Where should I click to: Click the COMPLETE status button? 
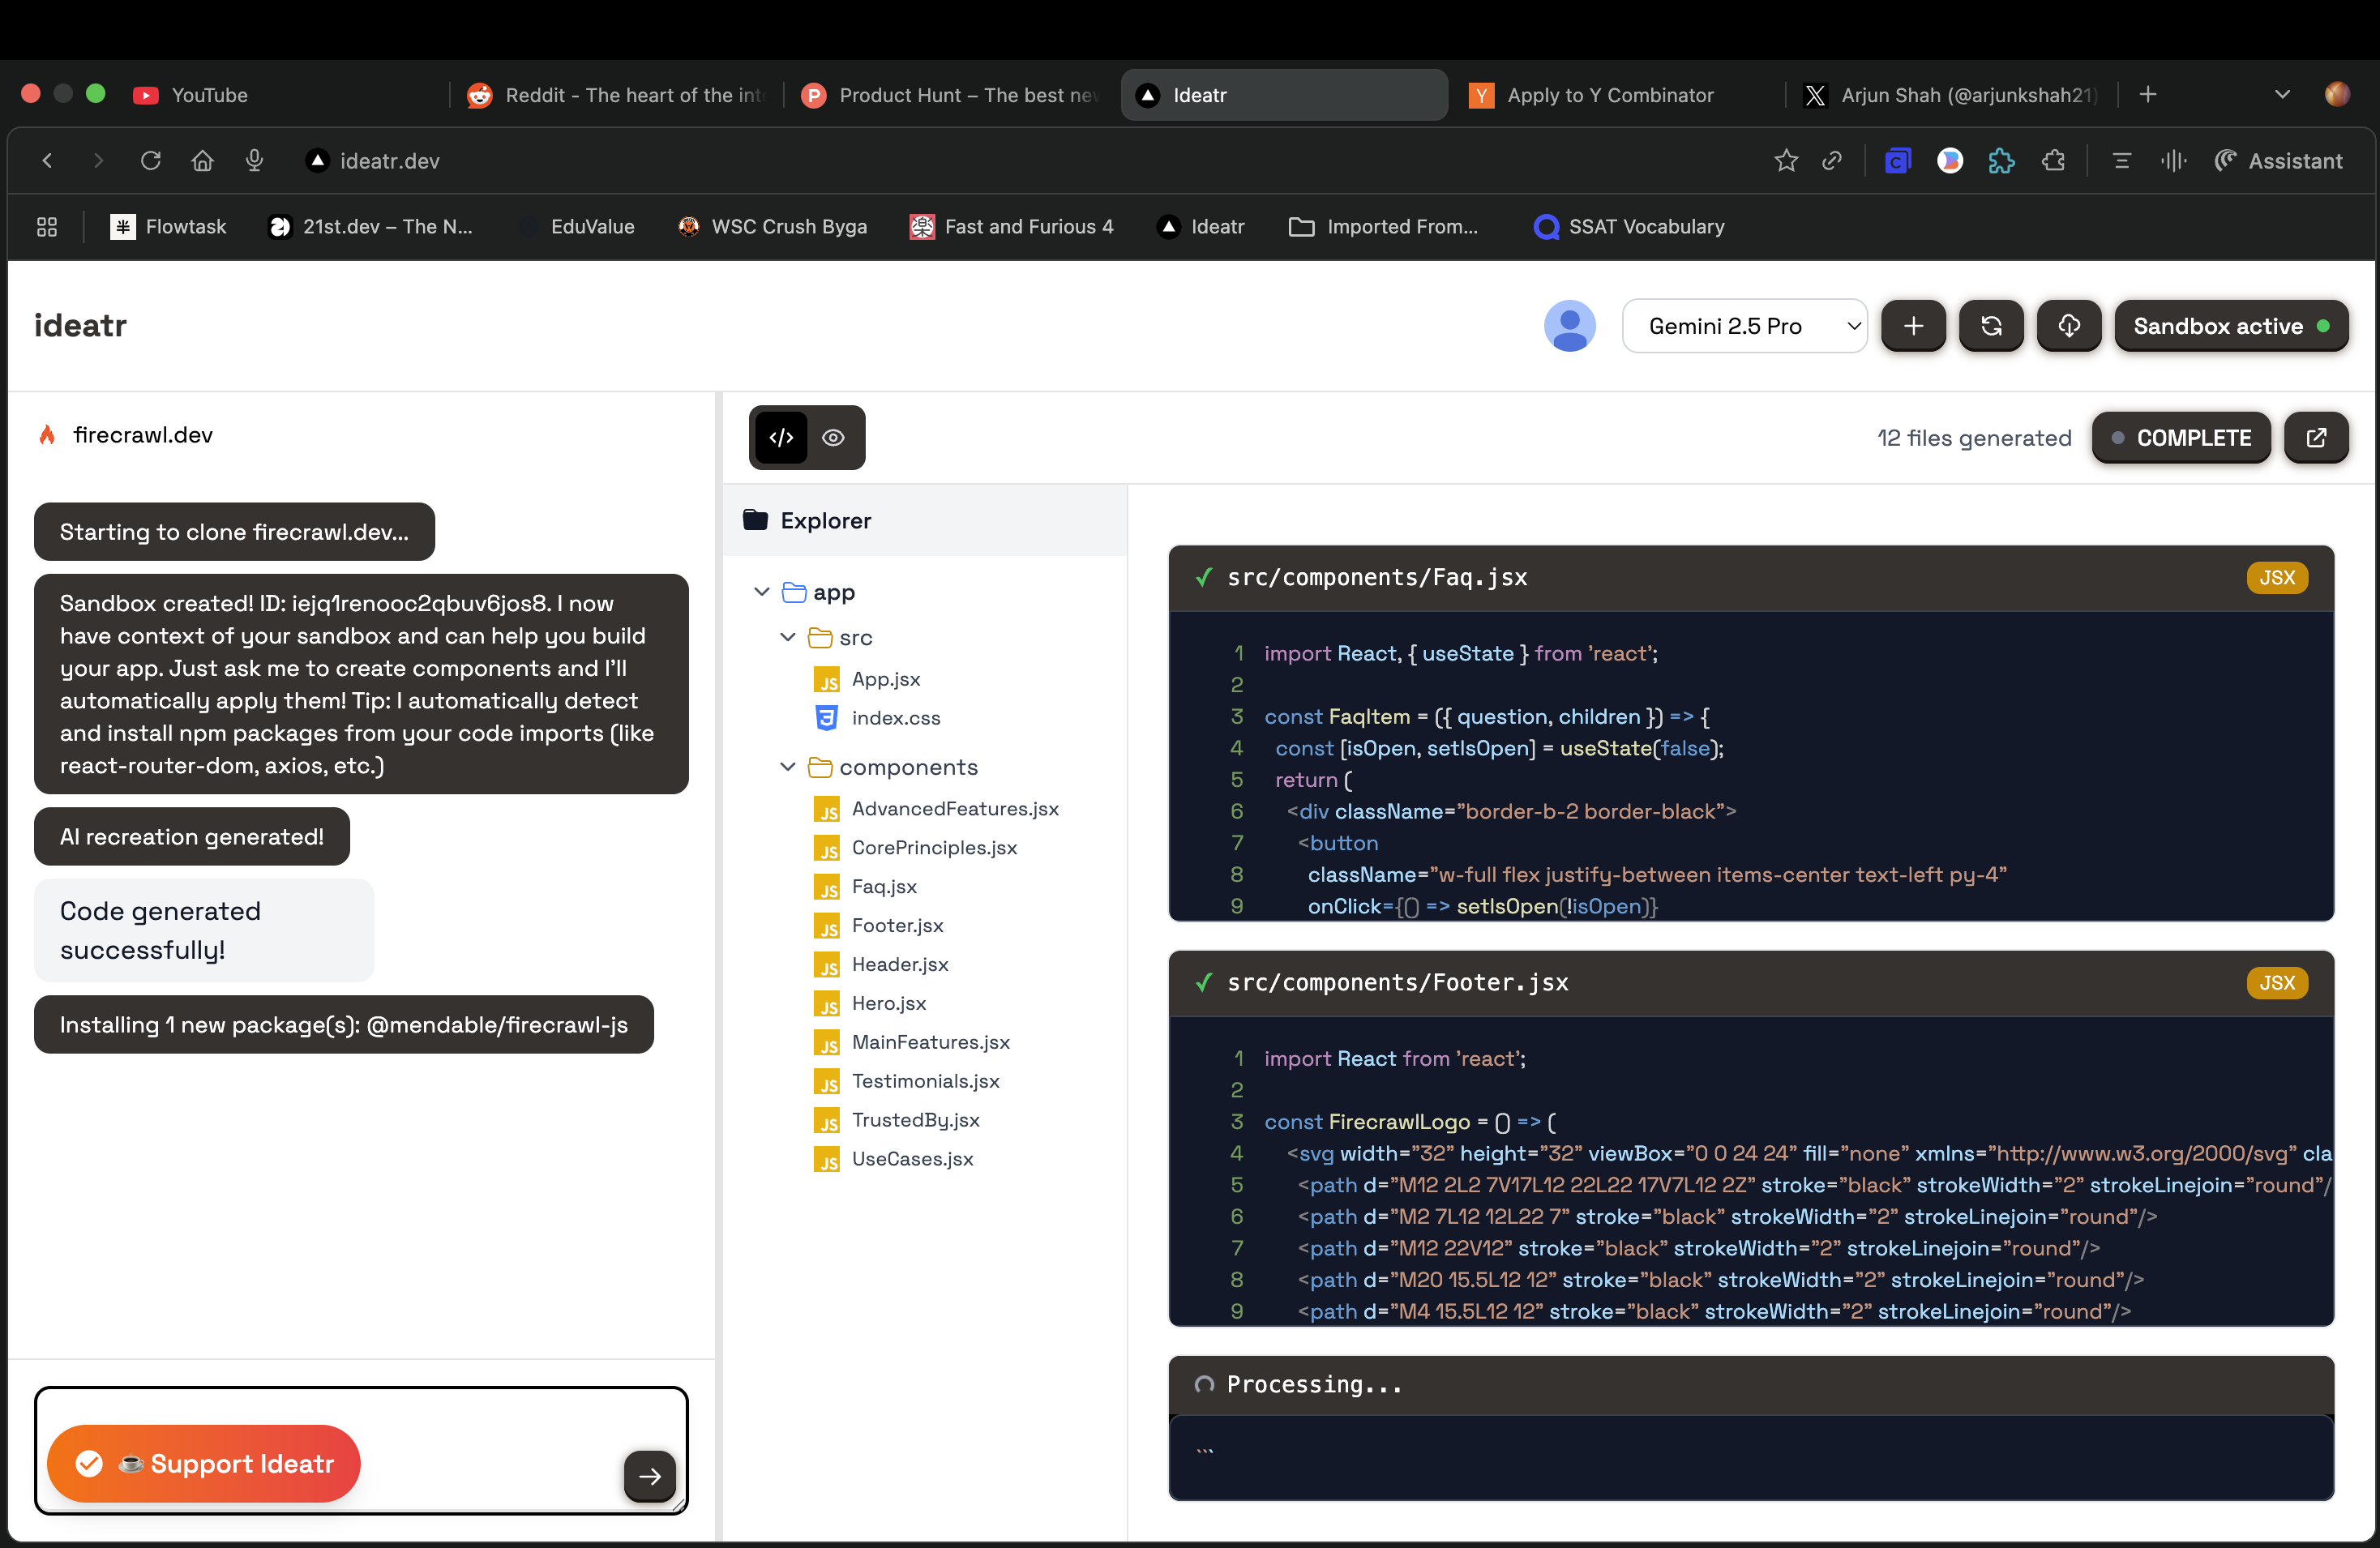coord(2181,438)
